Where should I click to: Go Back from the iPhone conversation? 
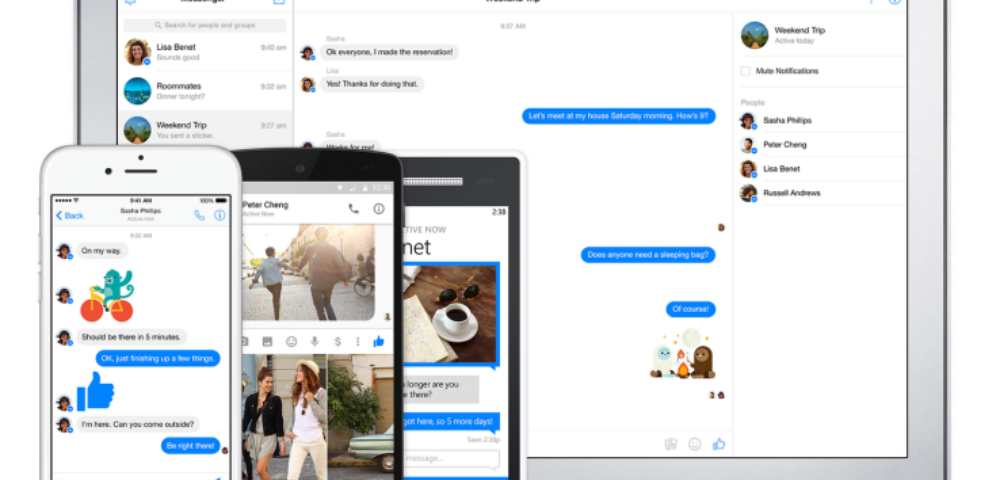(x=70, y=215)
